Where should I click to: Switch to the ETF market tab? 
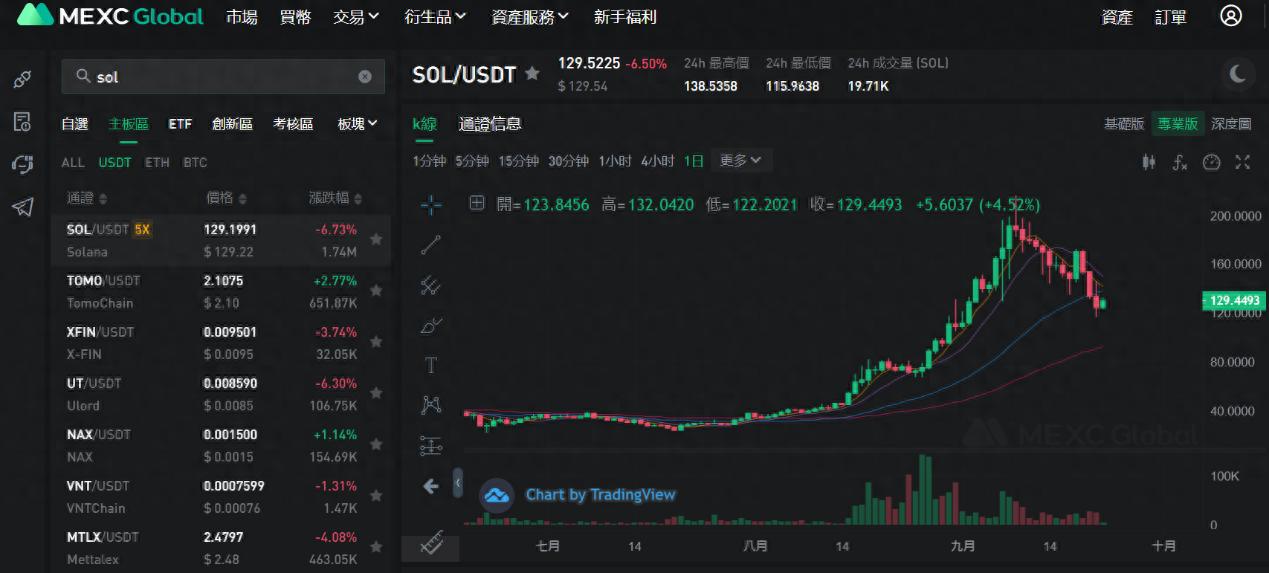pos(180,124)
